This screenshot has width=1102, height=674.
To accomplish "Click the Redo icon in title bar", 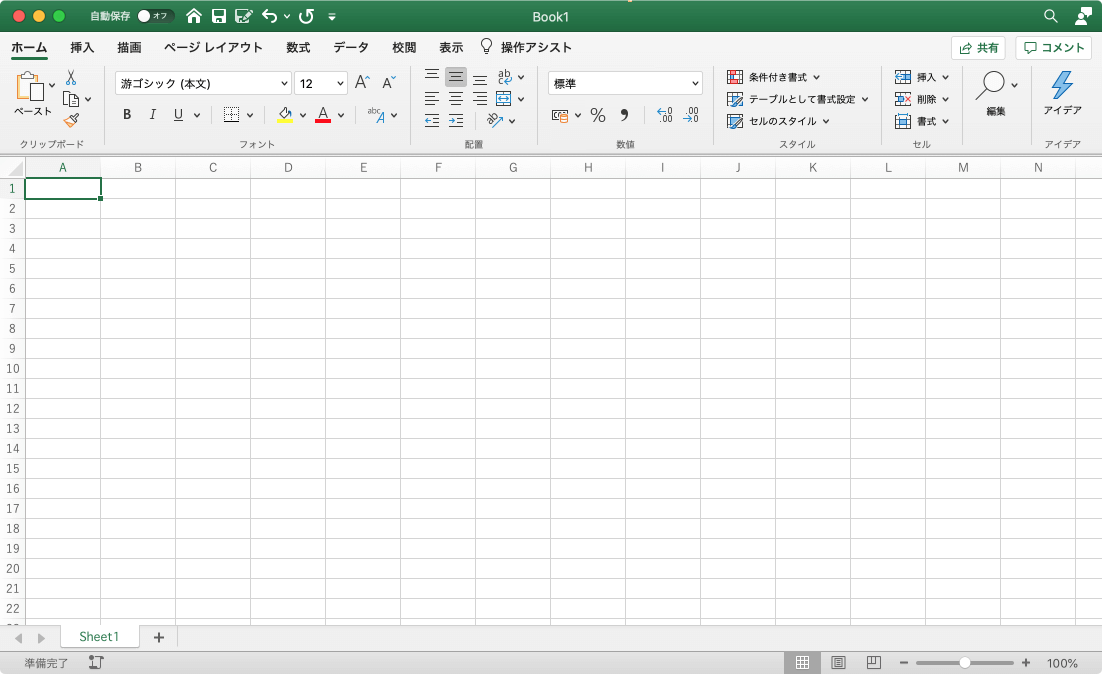I will tap(306, 15).
